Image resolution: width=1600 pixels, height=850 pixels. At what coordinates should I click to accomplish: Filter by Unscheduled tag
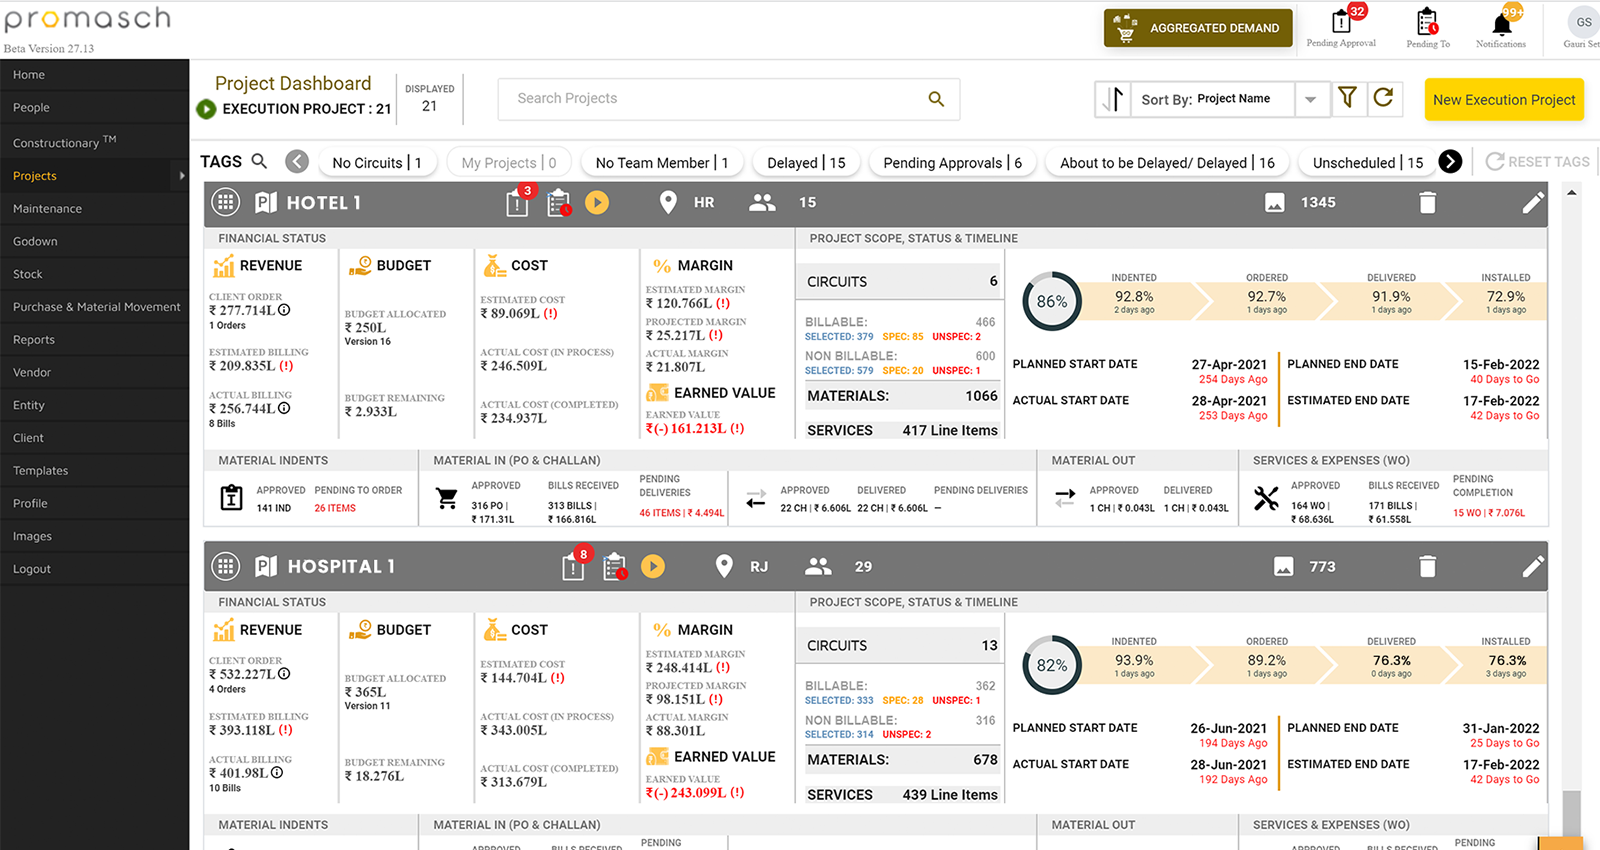pyautogui.click(x=1367, y=162)
